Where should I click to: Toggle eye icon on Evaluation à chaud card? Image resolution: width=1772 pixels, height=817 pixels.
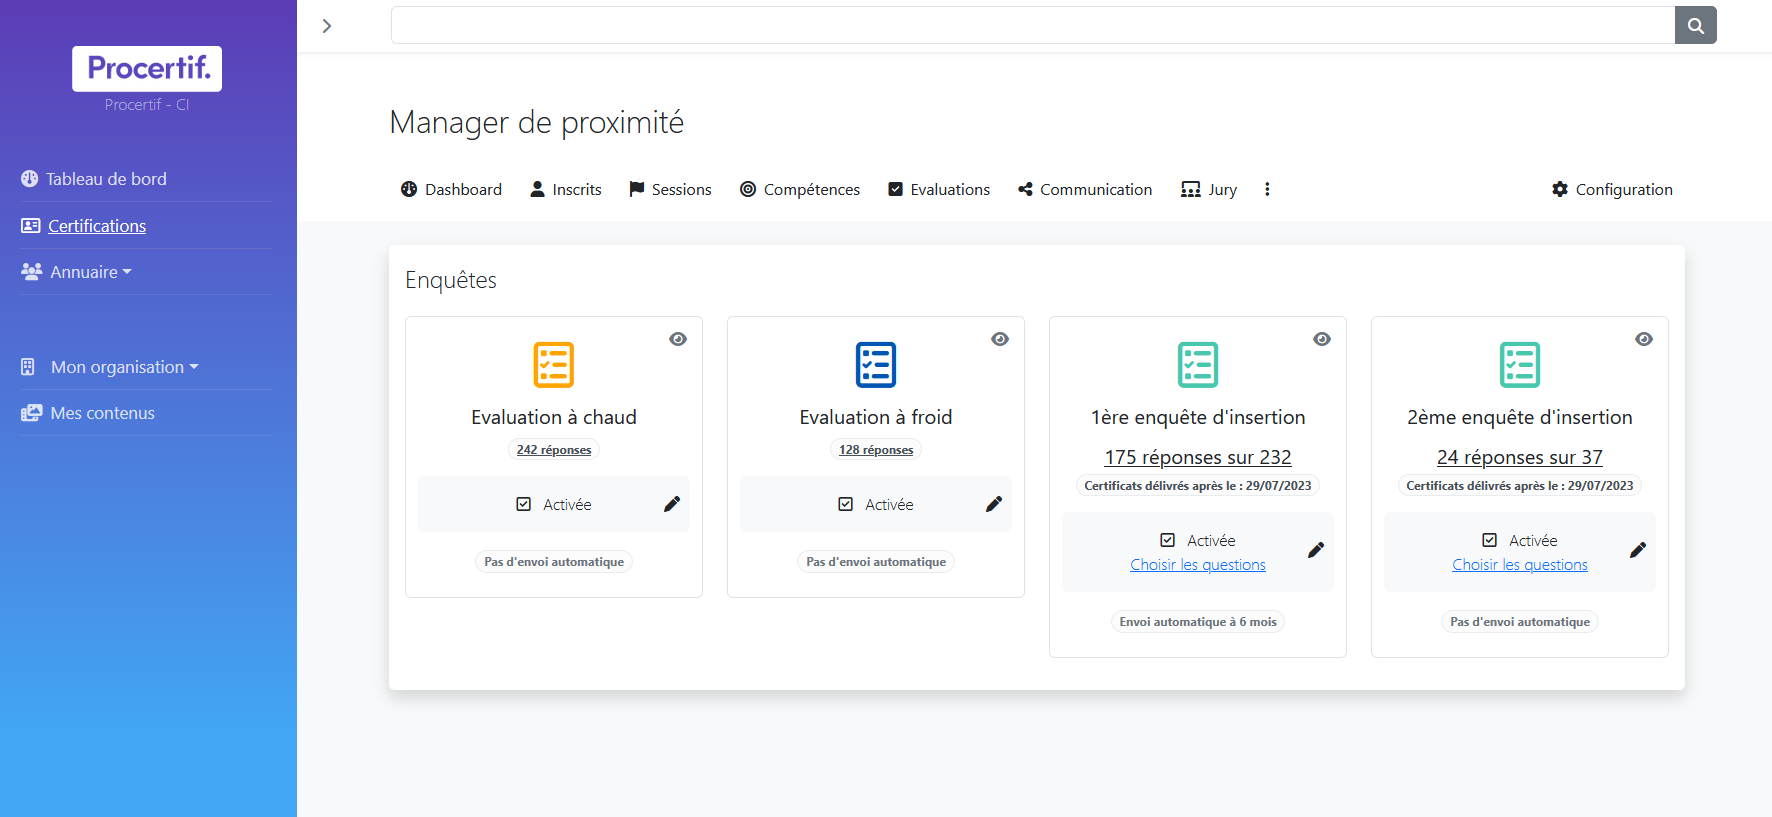(678, 339)
